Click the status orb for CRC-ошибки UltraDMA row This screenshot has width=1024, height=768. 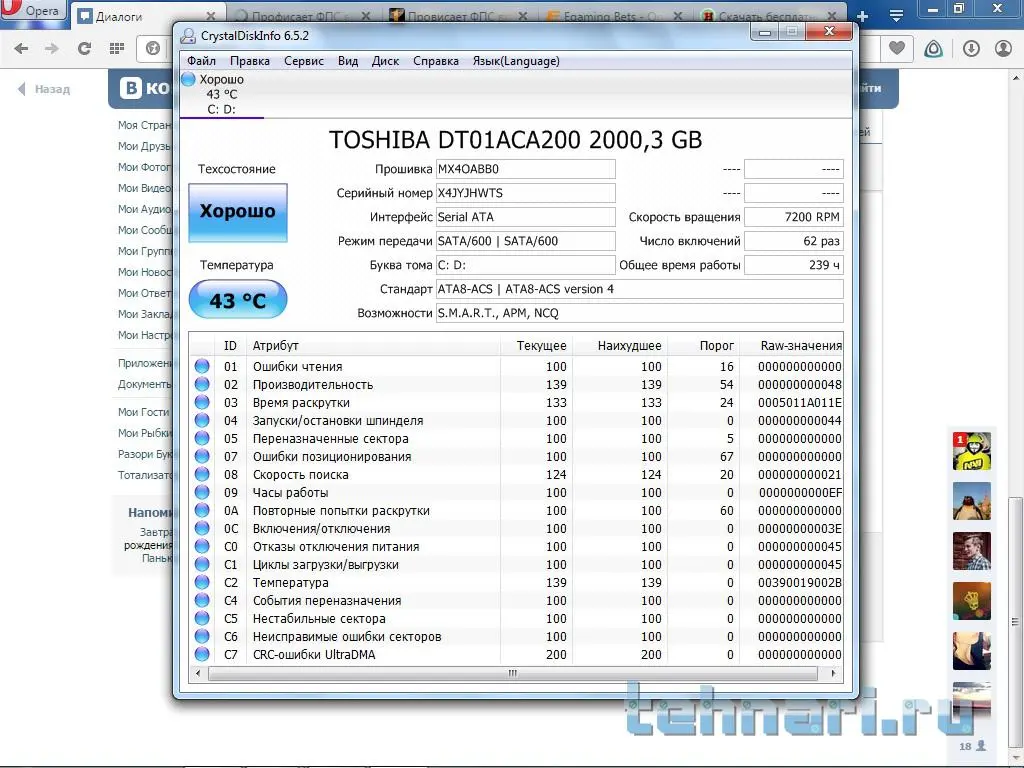tap(202, 654)
